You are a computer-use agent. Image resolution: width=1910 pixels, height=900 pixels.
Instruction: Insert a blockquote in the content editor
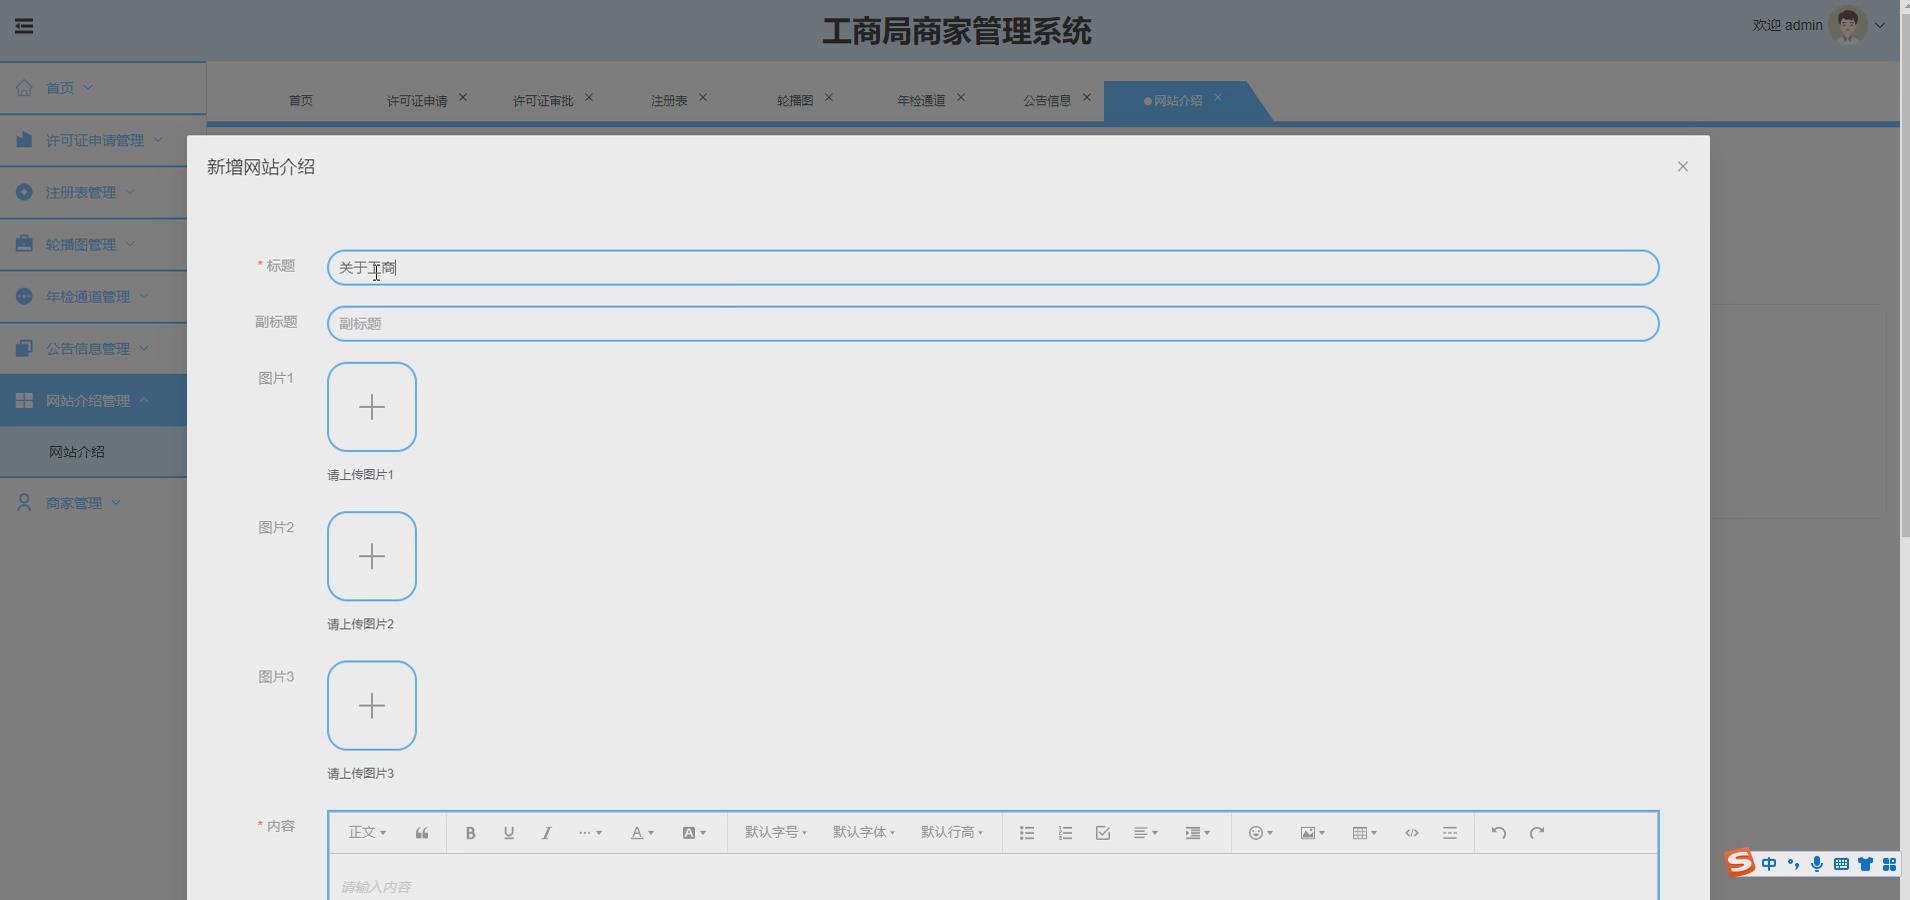(421, 832)
